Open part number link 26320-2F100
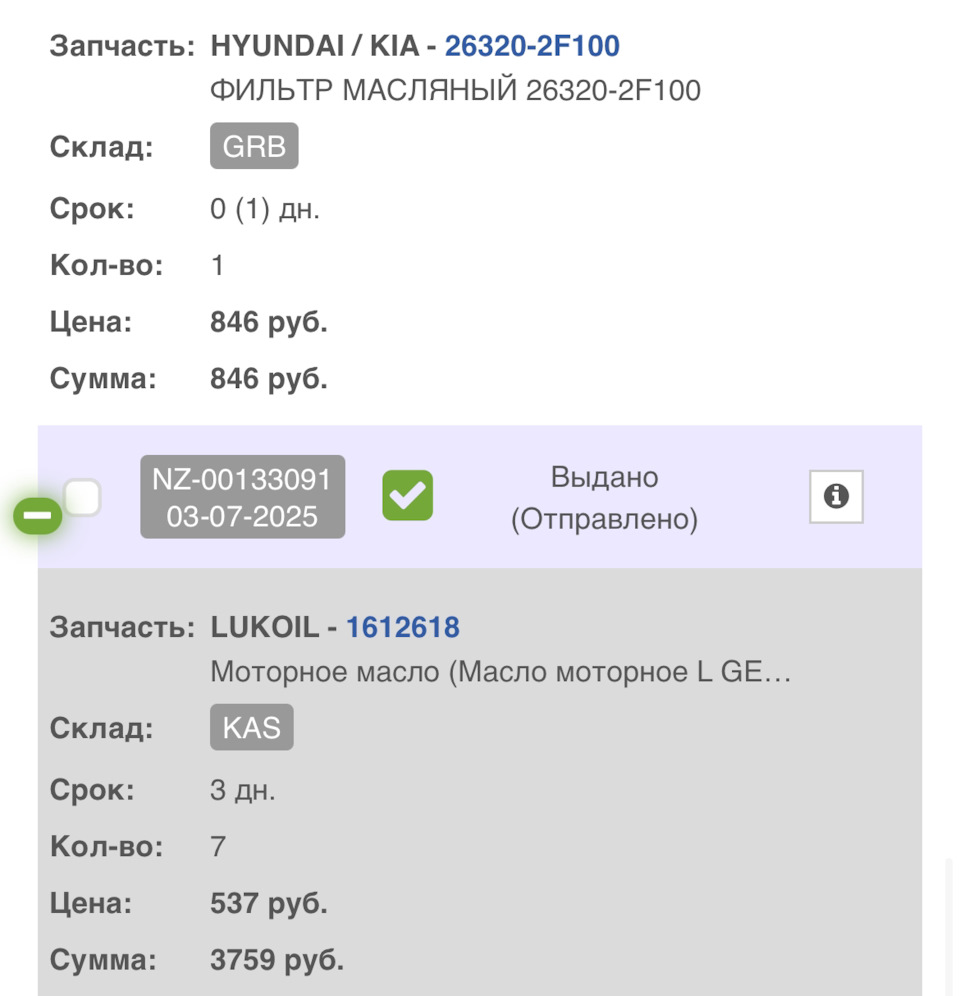 click(x=532, y=46)
